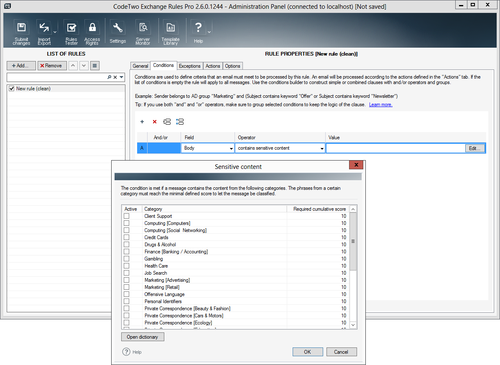
Task: Click the Remove rule button
Action: (52, 66)
